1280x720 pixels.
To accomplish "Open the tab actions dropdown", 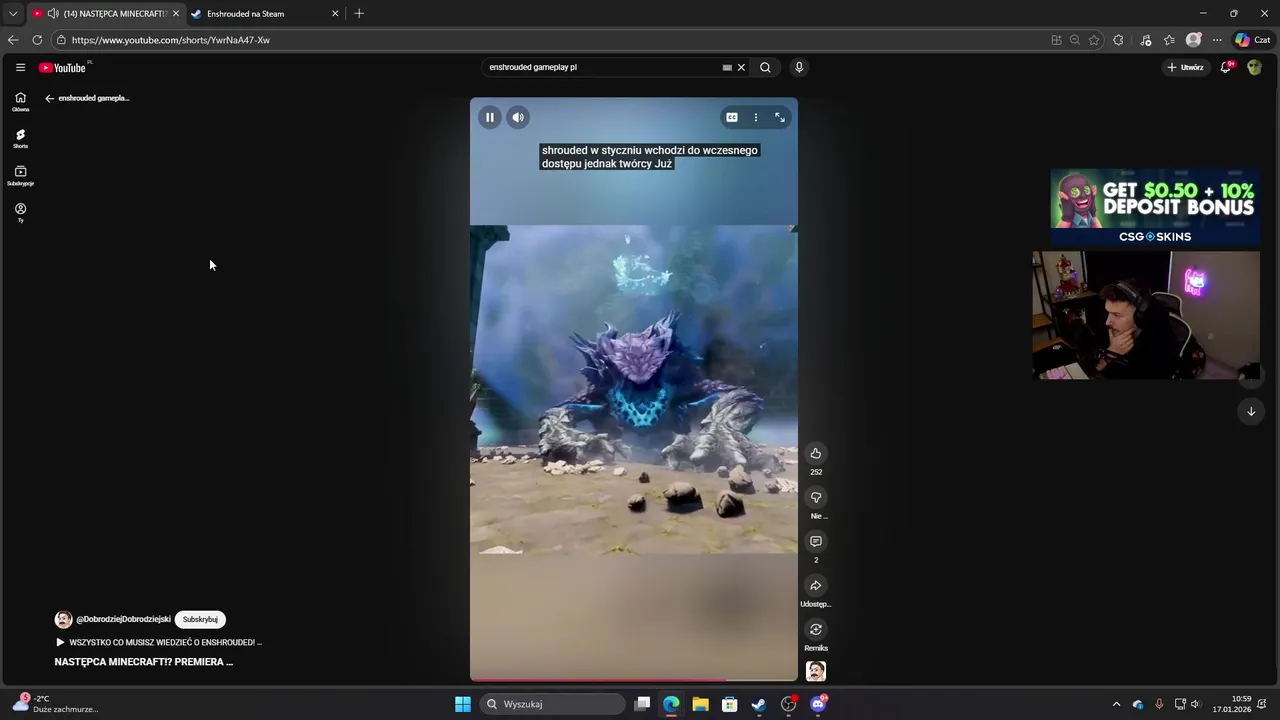I will (x=13, y=14).
